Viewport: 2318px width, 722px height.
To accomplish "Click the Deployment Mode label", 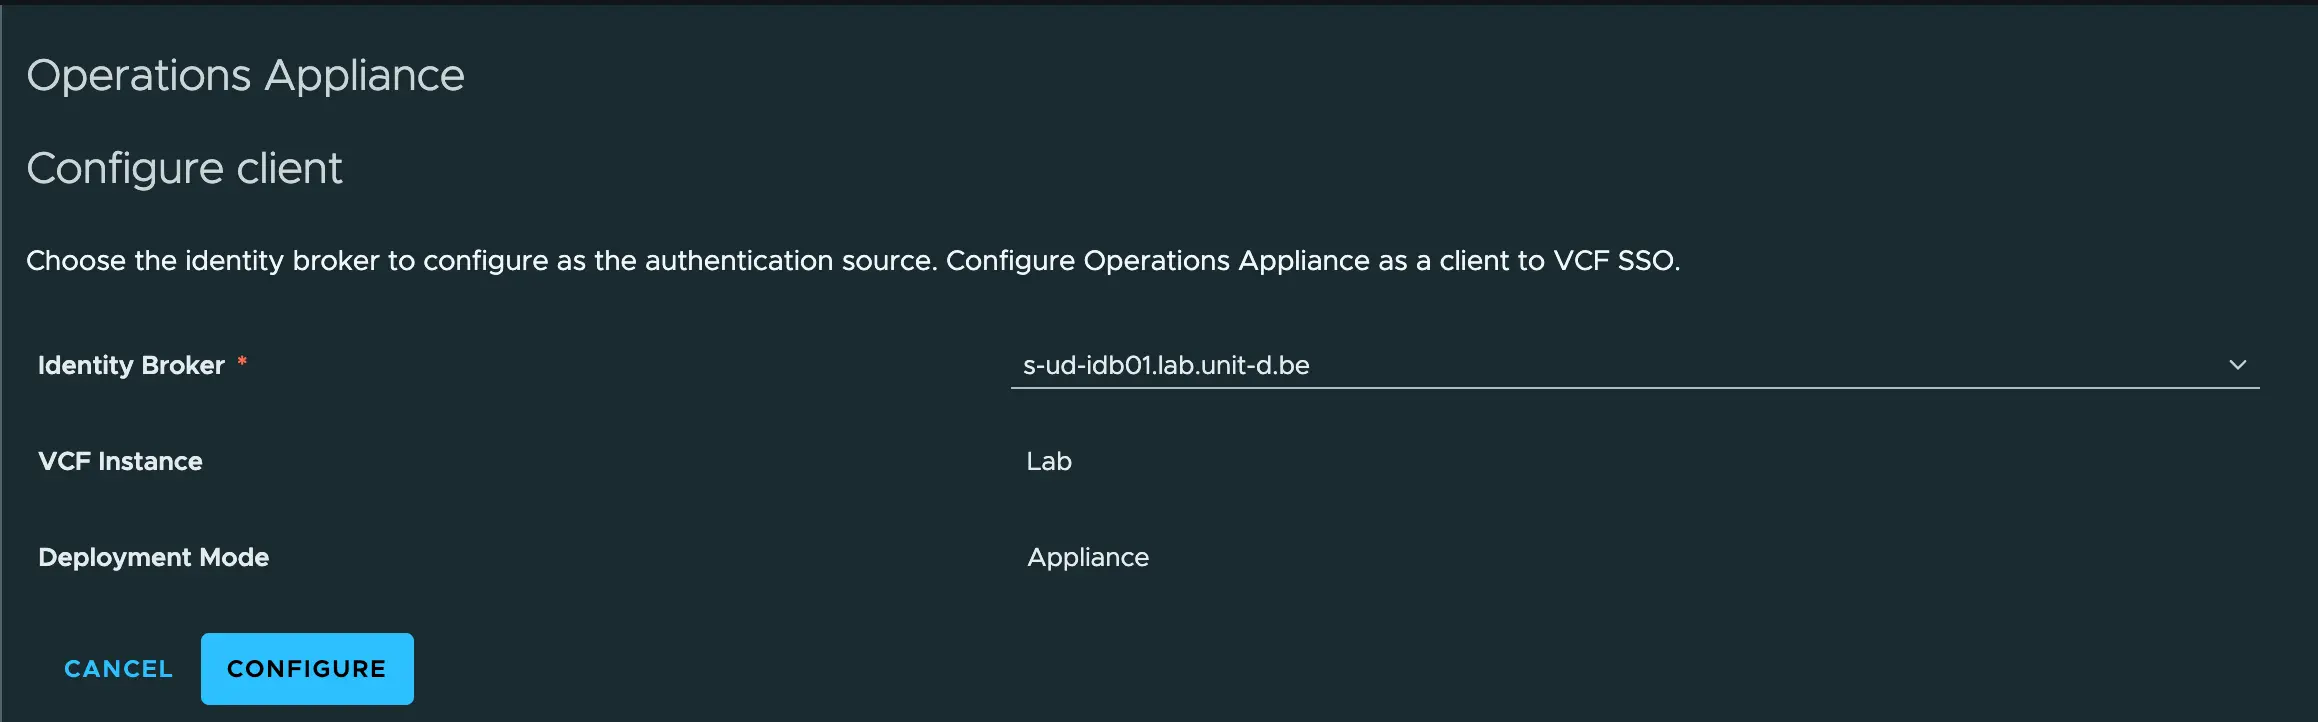I will (153, 557).
